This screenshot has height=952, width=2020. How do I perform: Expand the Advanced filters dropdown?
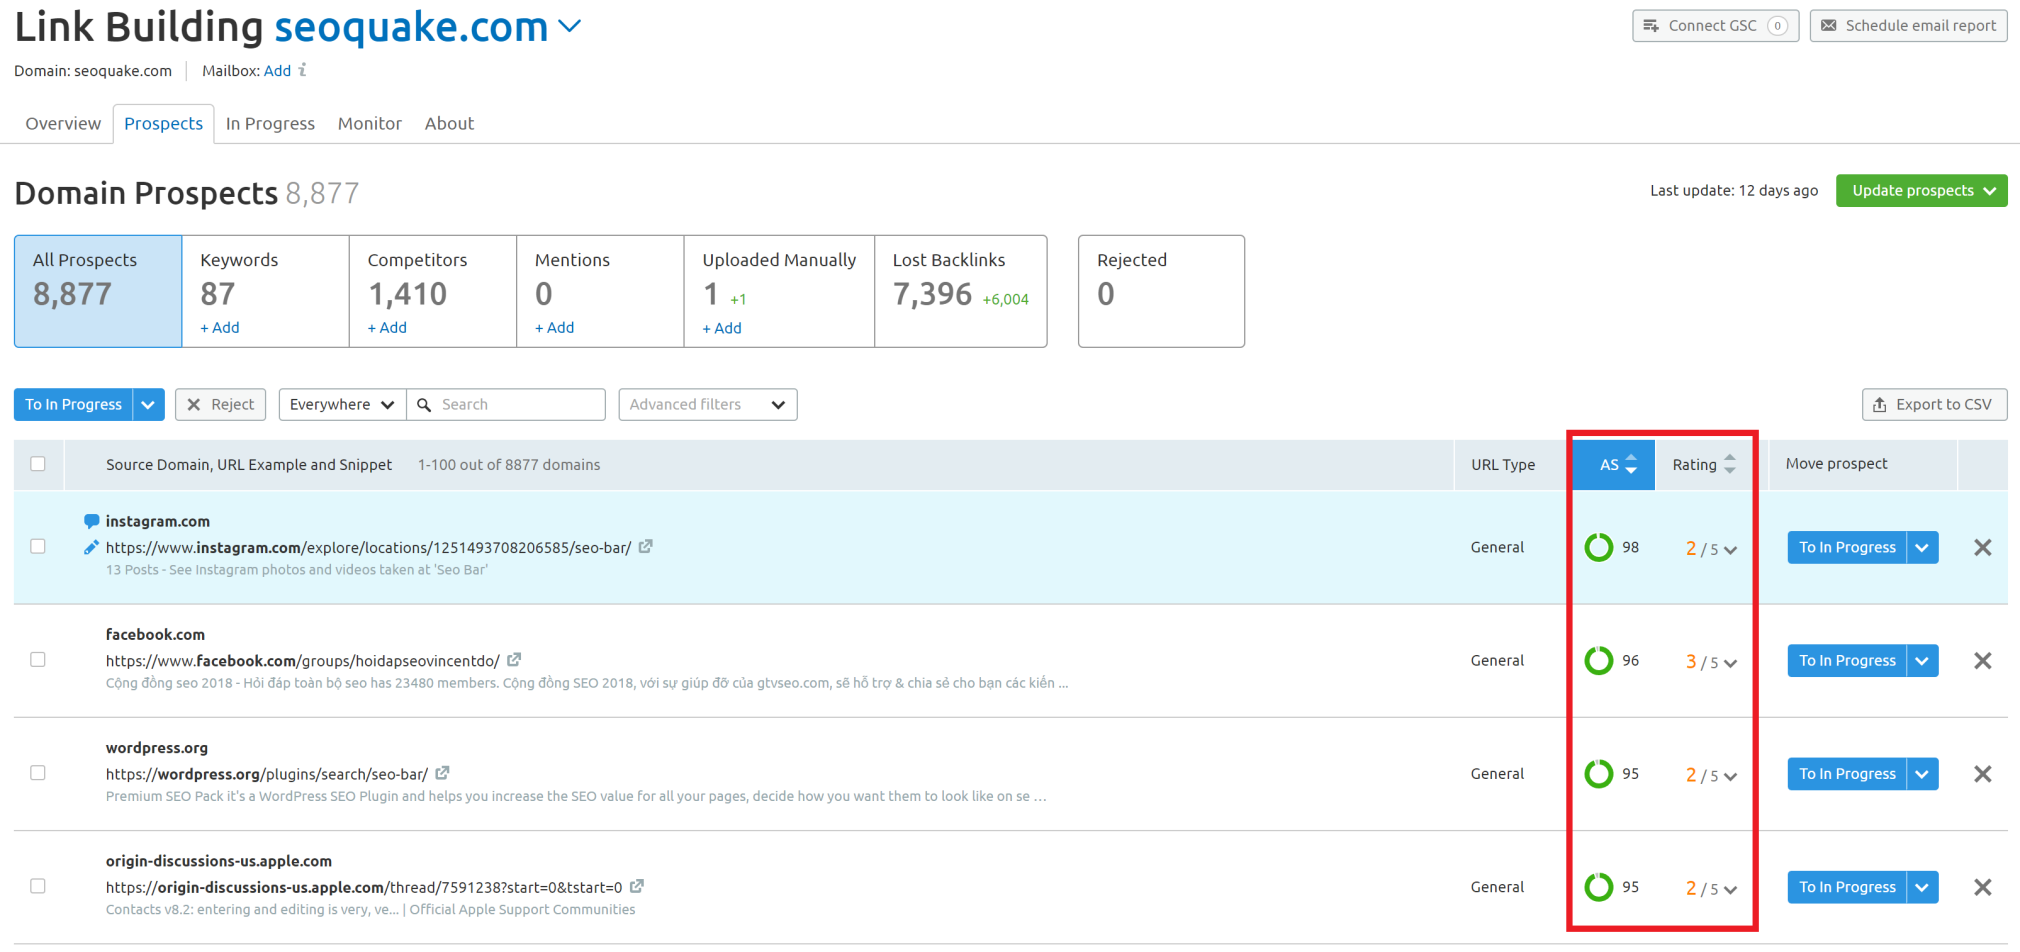pos(707,404)
